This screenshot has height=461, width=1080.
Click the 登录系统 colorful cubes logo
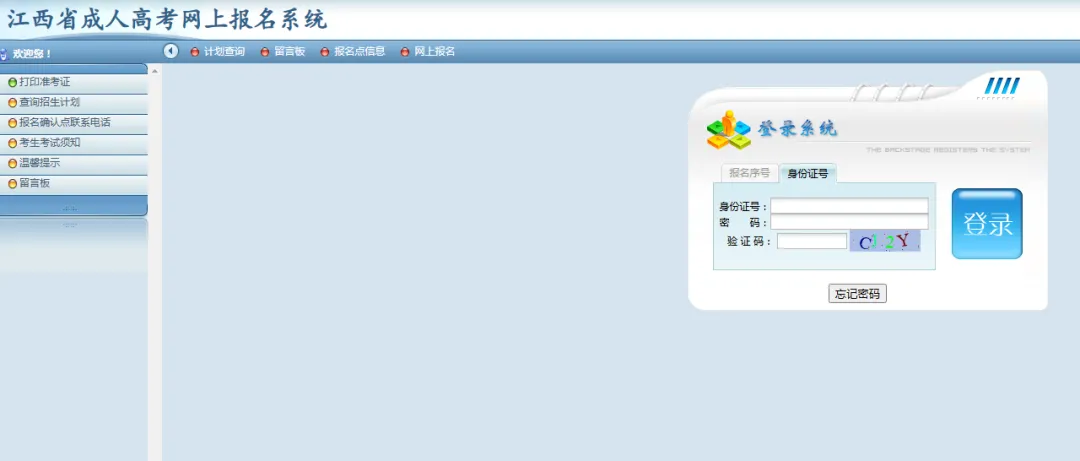coord(728,130)
